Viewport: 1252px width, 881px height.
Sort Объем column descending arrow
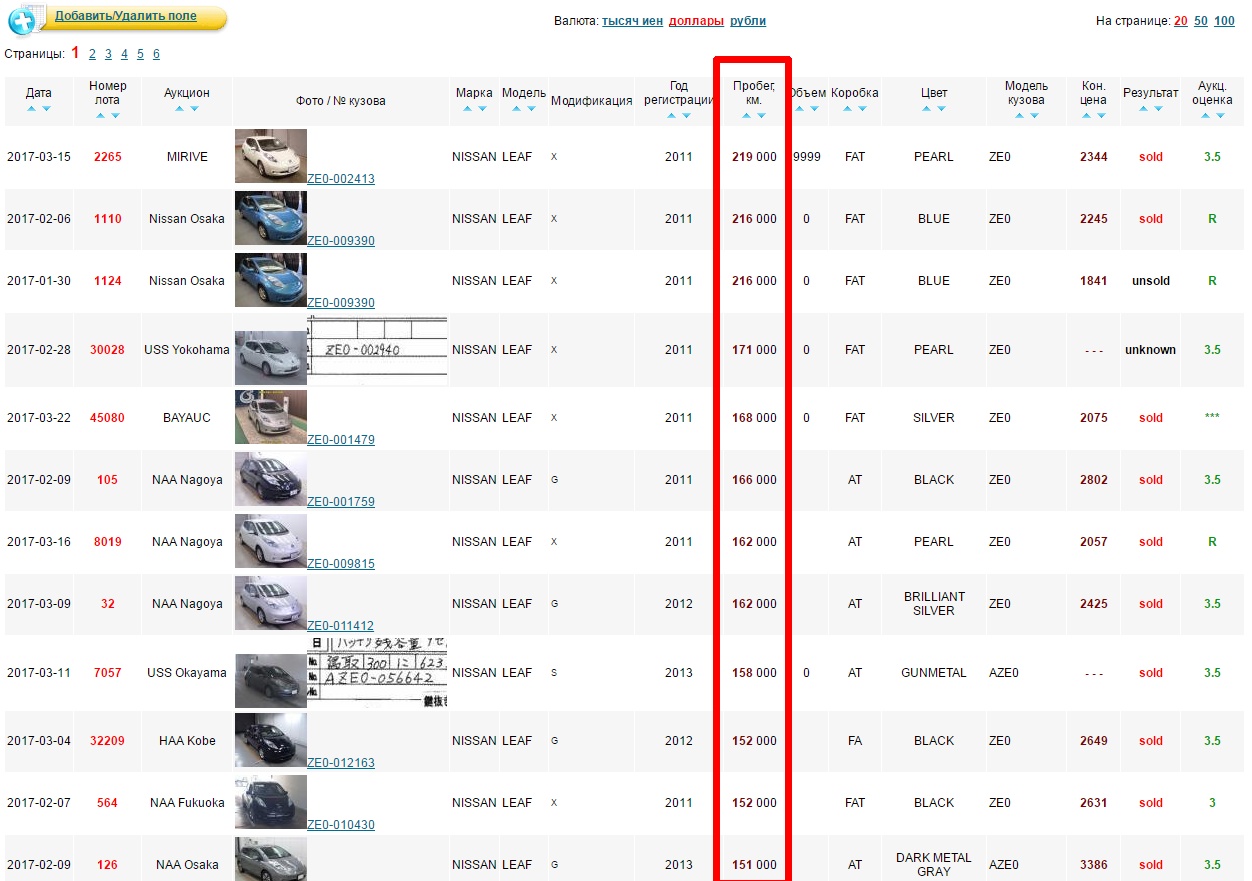point(814,108)
